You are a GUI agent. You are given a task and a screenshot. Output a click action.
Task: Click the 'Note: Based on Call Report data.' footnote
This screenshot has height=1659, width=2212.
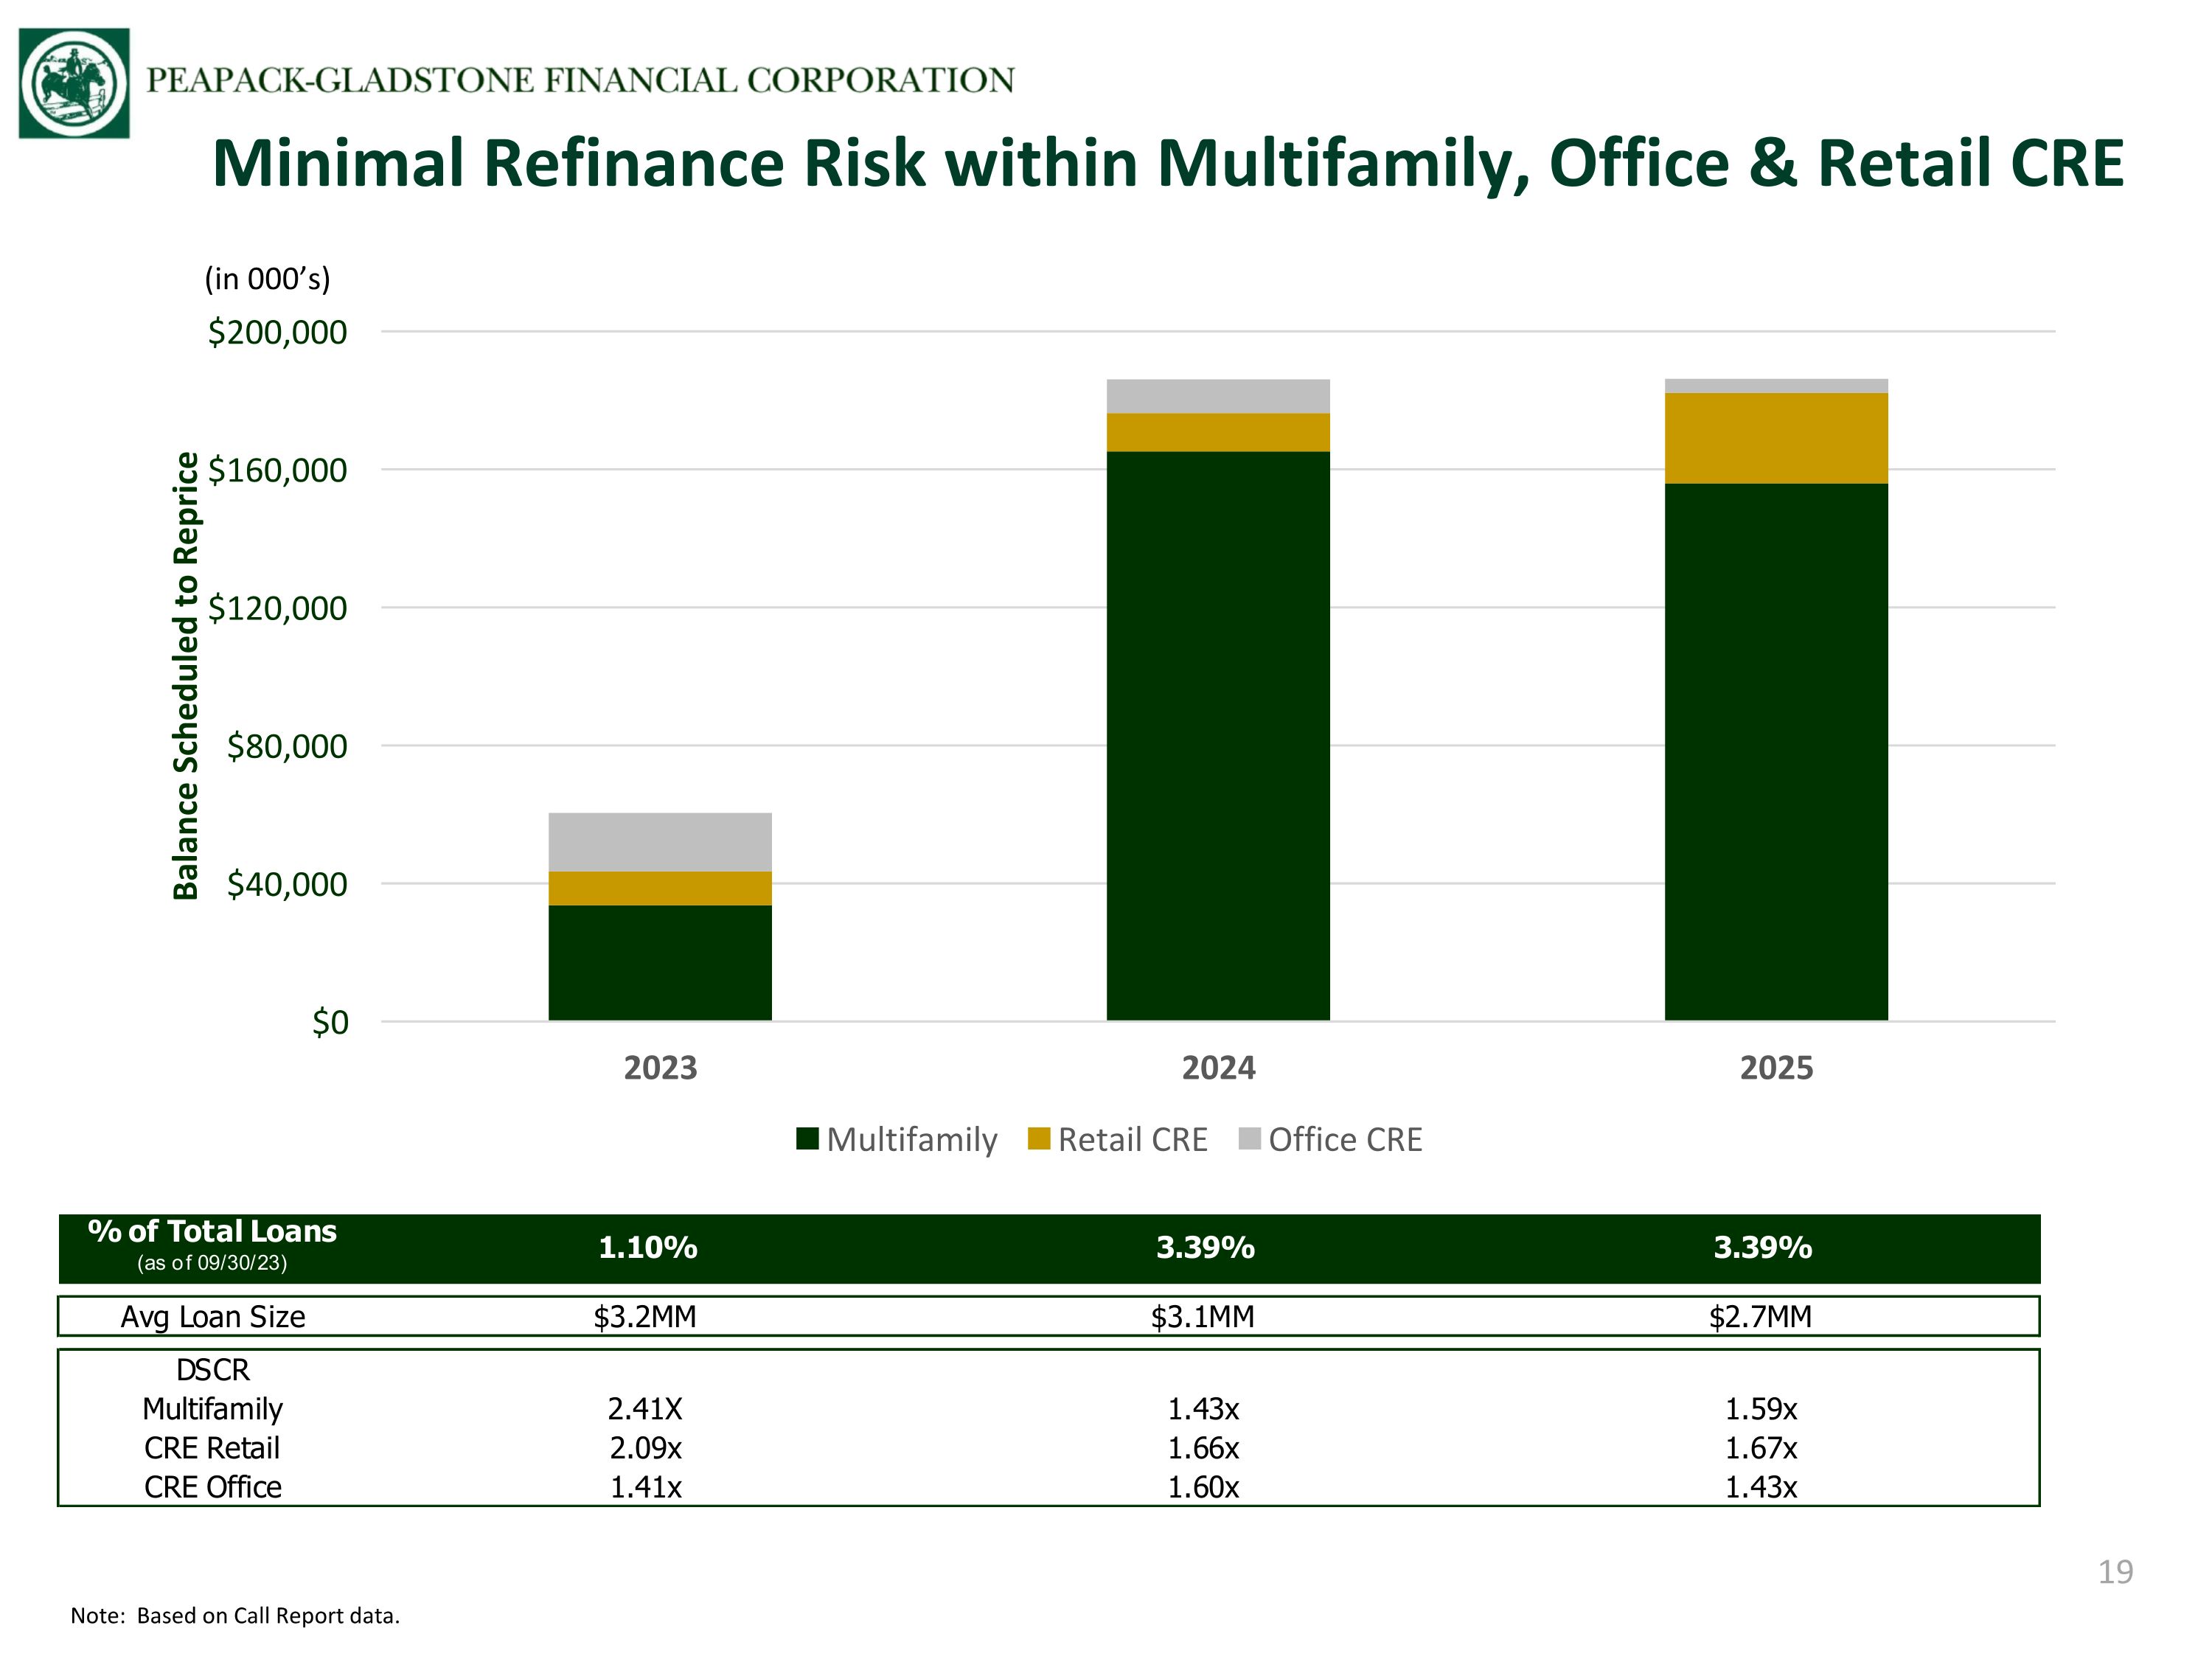(x=235, y=1616)
